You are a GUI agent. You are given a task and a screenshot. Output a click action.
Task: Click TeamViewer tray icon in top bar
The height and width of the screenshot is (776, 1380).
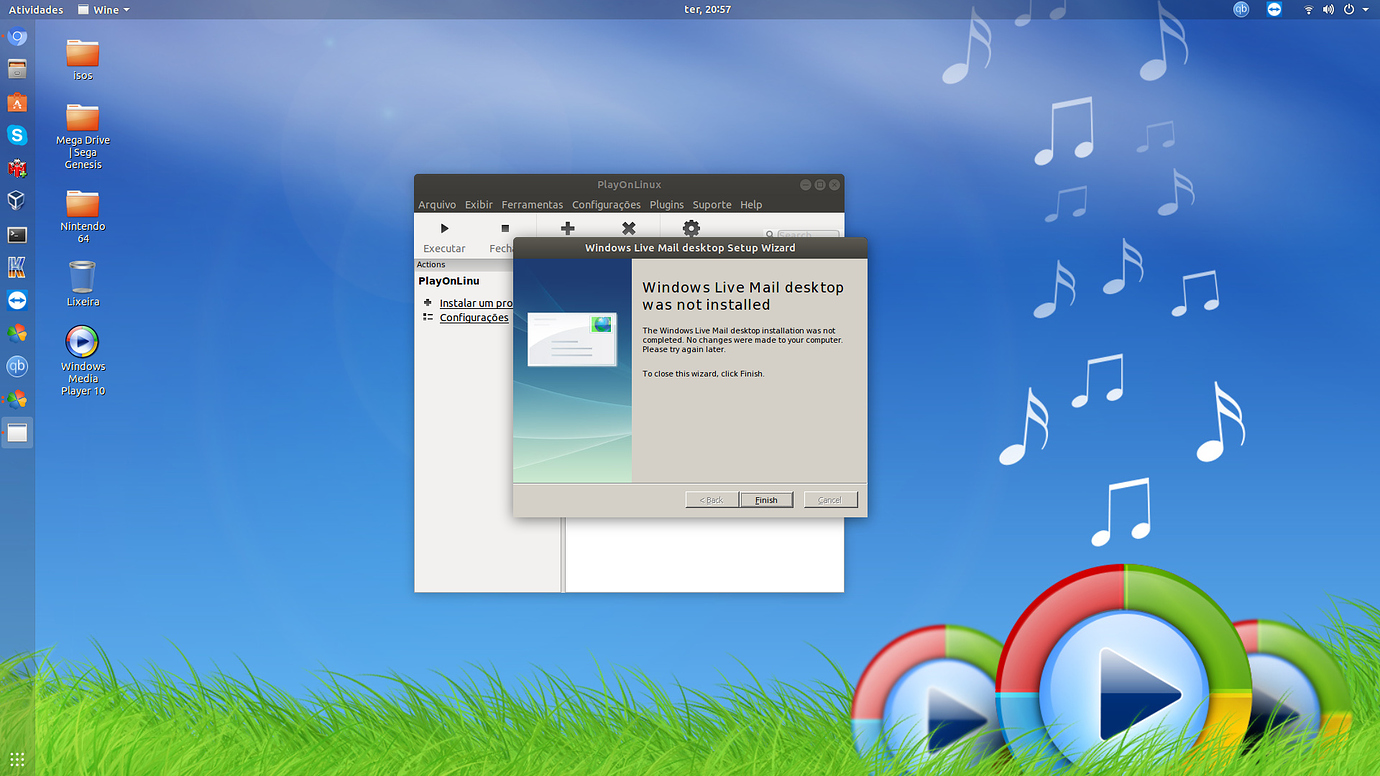tap(1274, 9)
